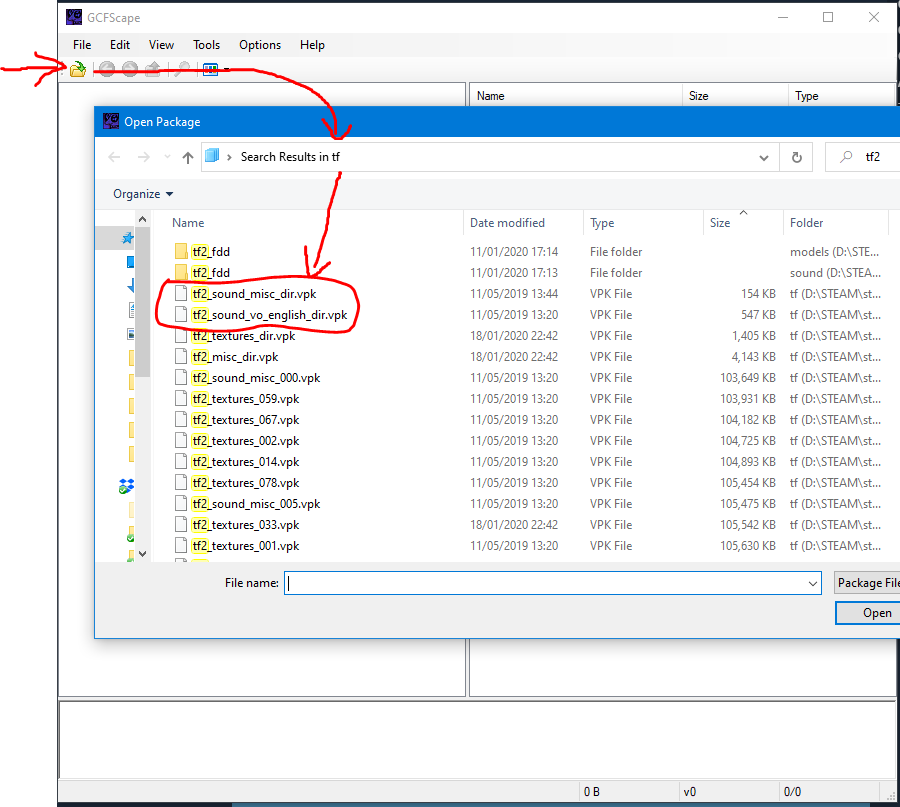Open the View menu
900x807 pixels.
[x=161, y=45]
